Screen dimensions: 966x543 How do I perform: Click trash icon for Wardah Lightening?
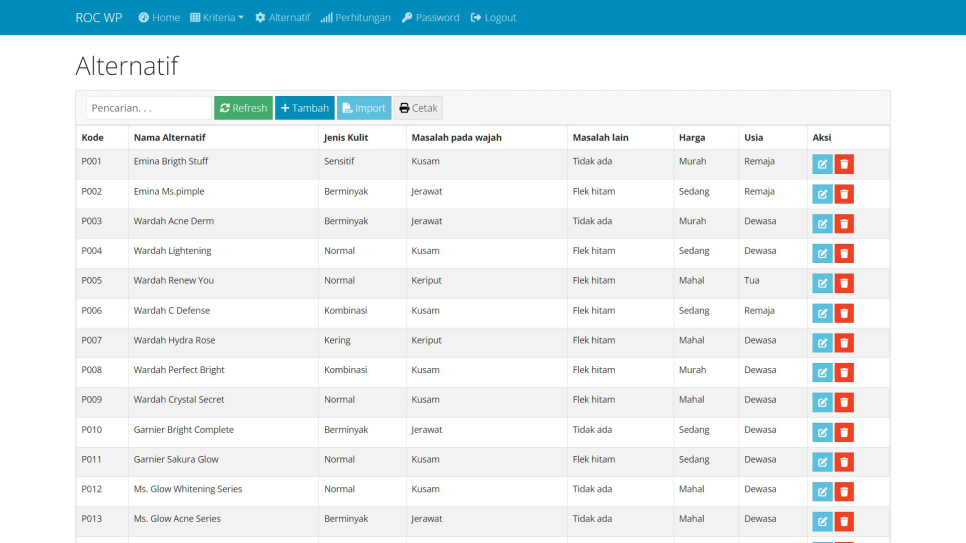pyautogui.click(x=844, y=254)
